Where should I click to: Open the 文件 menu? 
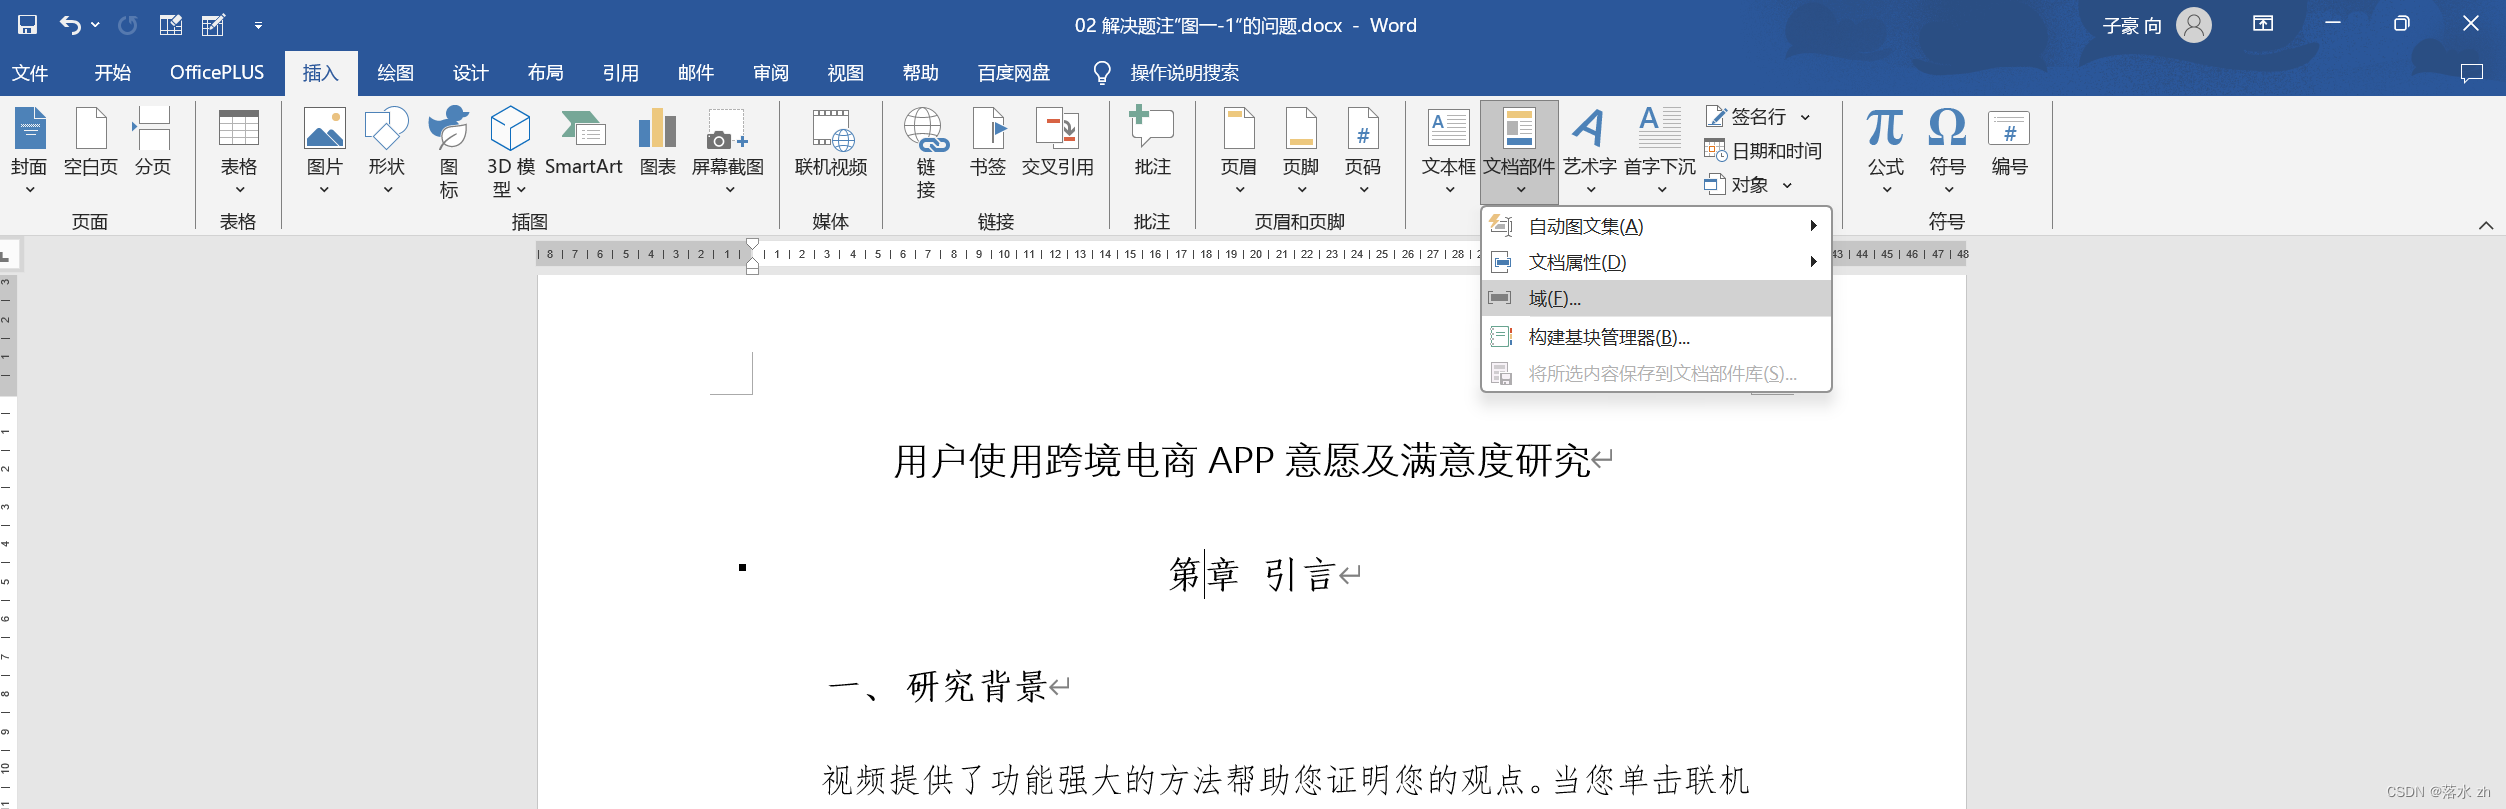(30, 73)
